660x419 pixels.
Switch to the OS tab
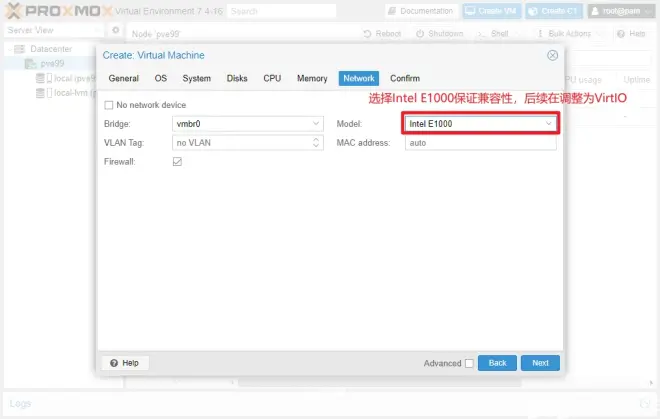click(161, 78)
